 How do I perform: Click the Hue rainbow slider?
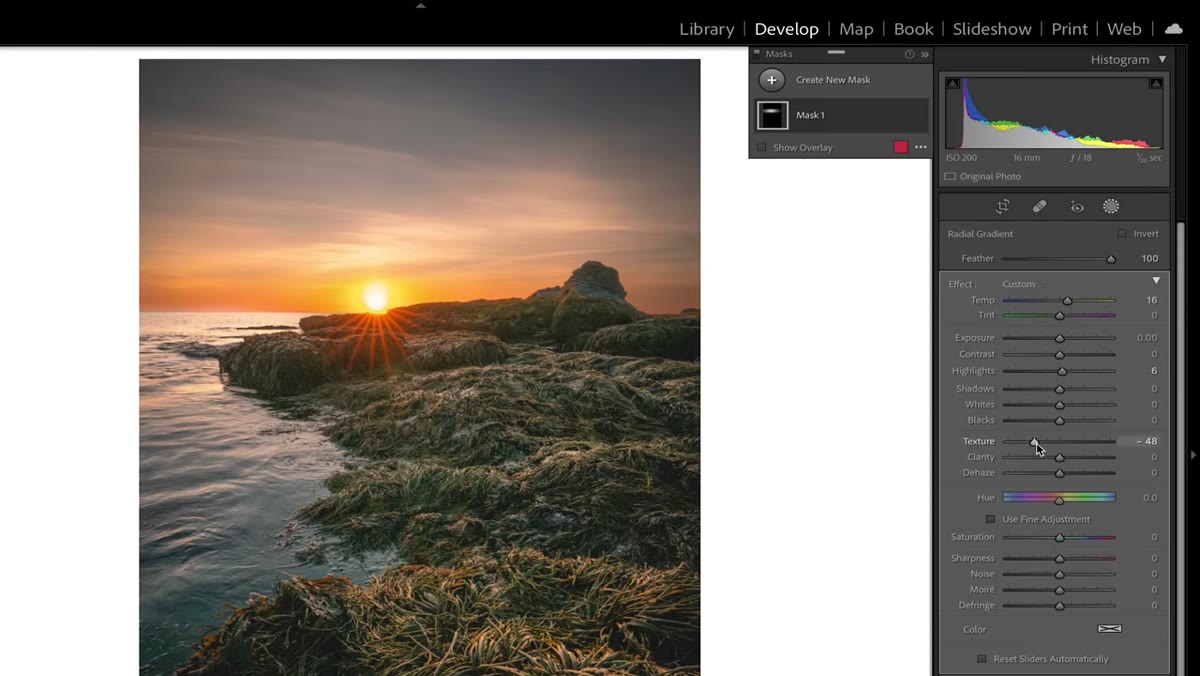pos(1059,497)
